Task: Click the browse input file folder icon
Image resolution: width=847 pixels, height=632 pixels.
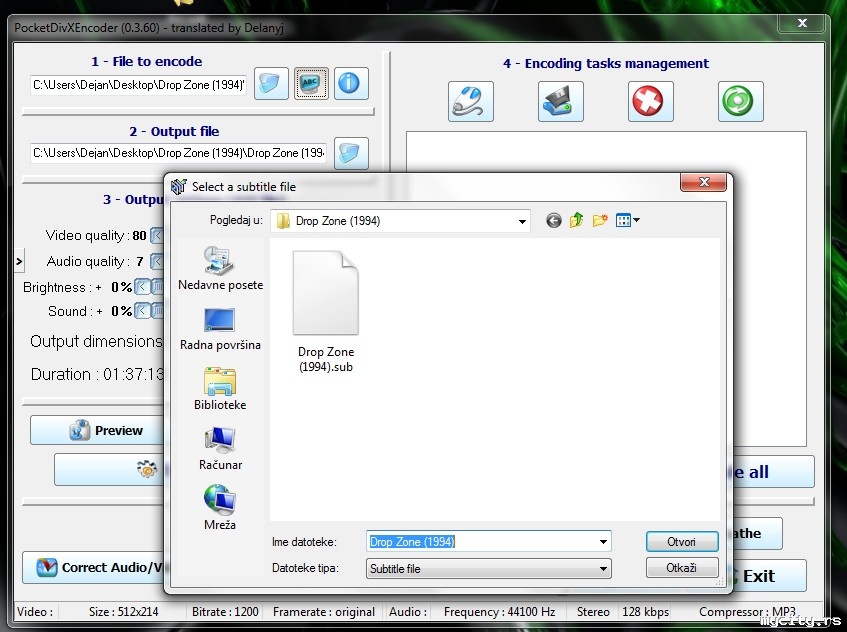Action: pos(271,84)
